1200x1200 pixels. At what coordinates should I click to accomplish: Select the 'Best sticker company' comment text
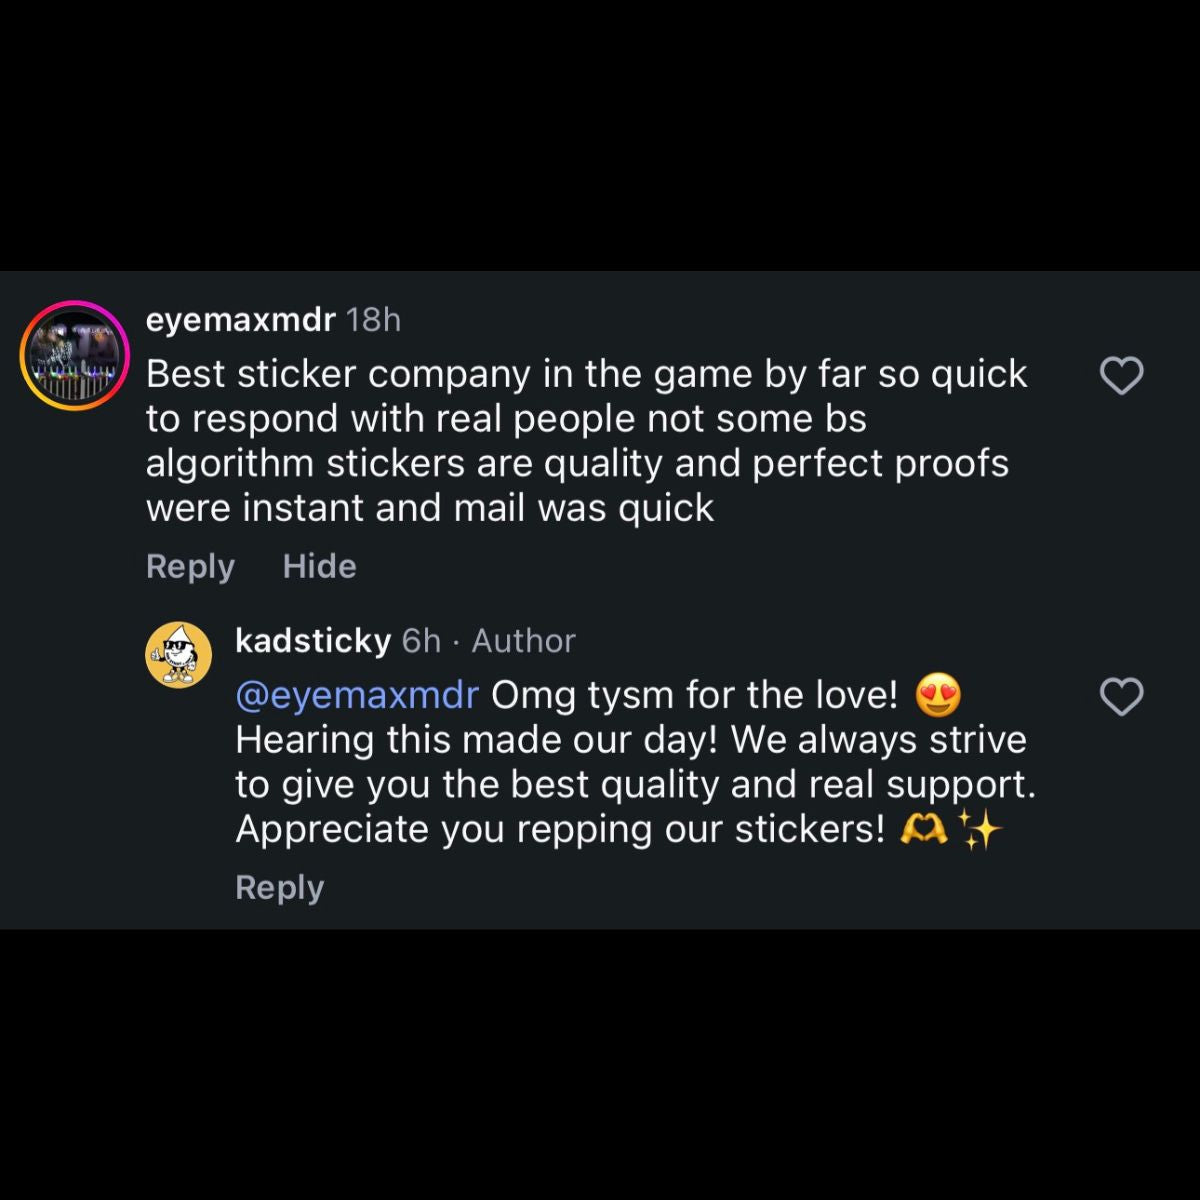587,441
